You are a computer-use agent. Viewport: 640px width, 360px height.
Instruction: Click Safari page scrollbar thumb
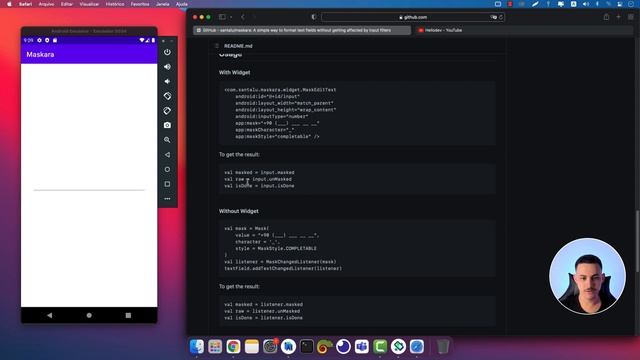pos(637,241)
